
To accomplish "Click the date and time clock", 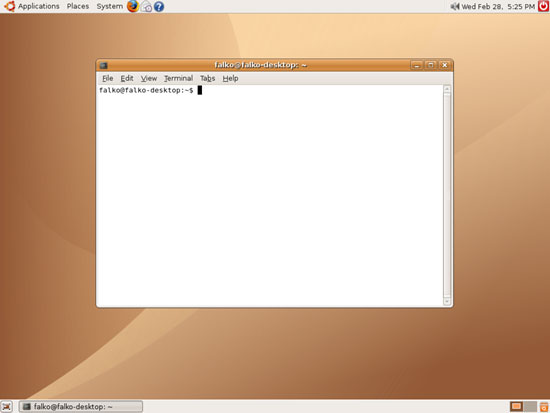I will tap(498, 7).
